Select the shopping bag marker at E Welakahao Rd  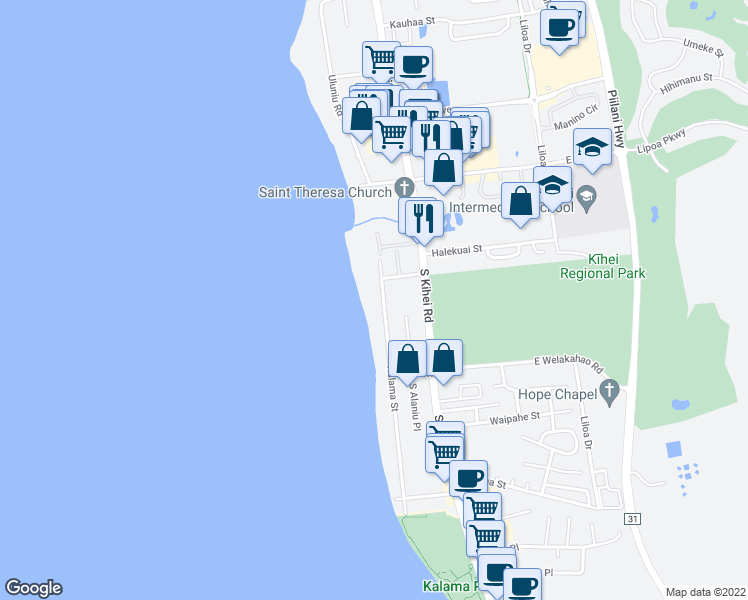click(445, 360)
